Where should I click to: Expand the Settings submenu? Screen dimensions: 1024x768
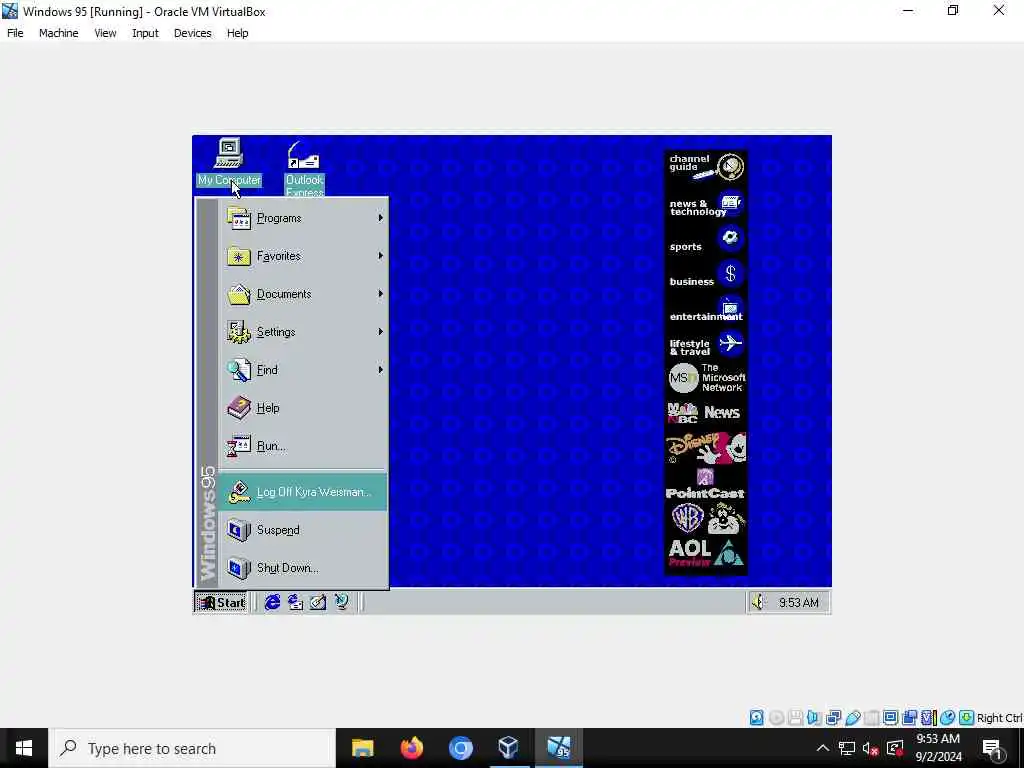(304, 332)
